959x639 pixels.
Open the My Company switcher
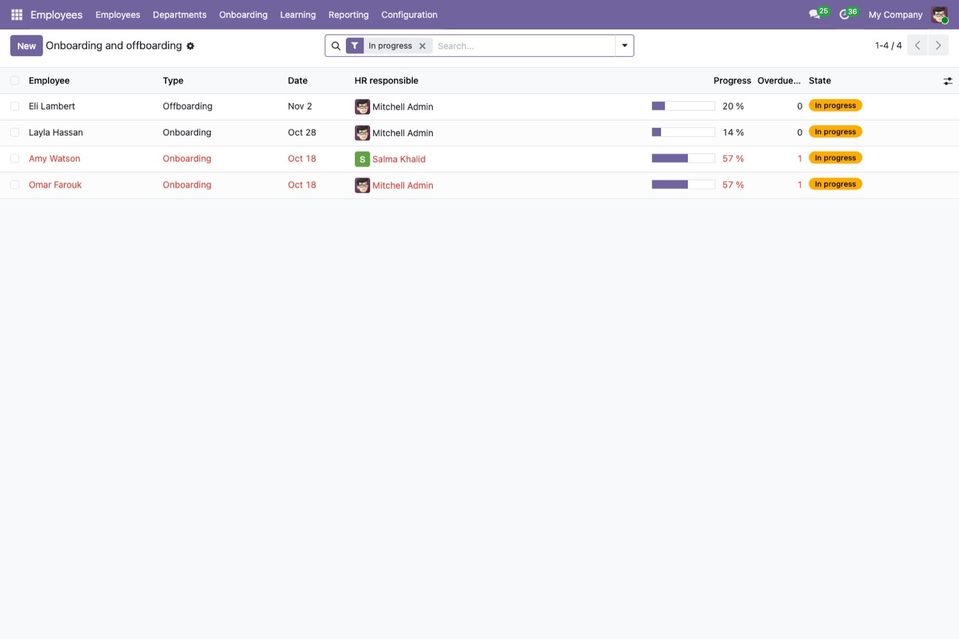895,15
